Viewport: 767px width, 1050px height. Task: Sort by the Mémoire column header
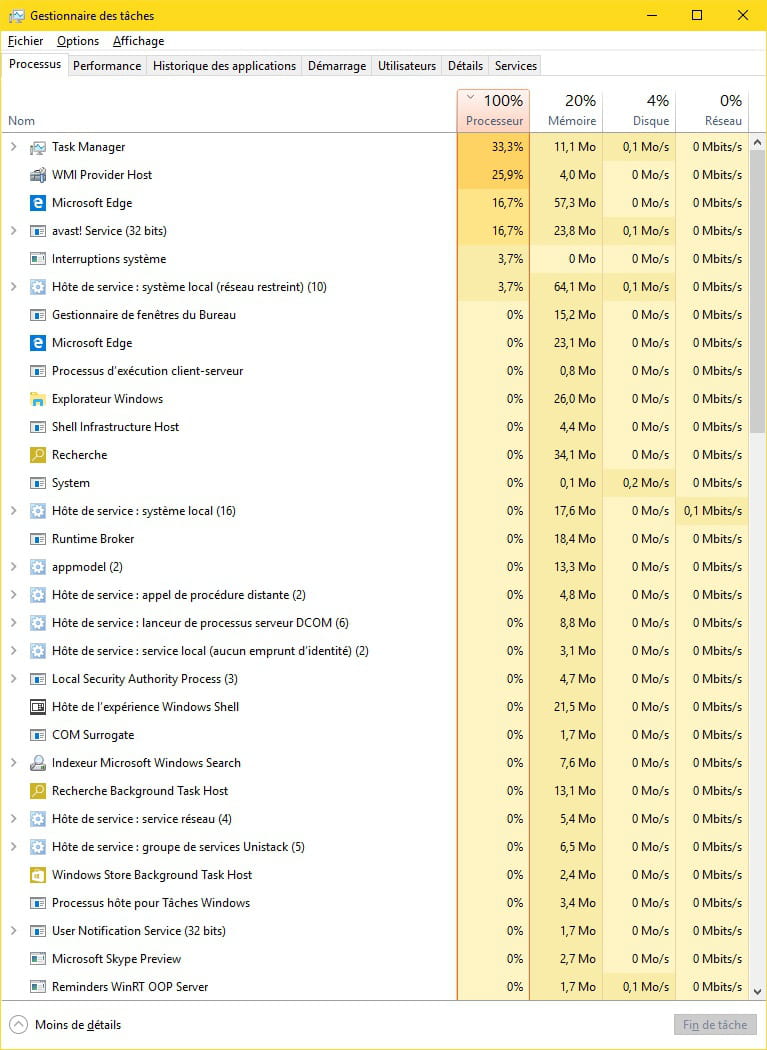[571, 110]
